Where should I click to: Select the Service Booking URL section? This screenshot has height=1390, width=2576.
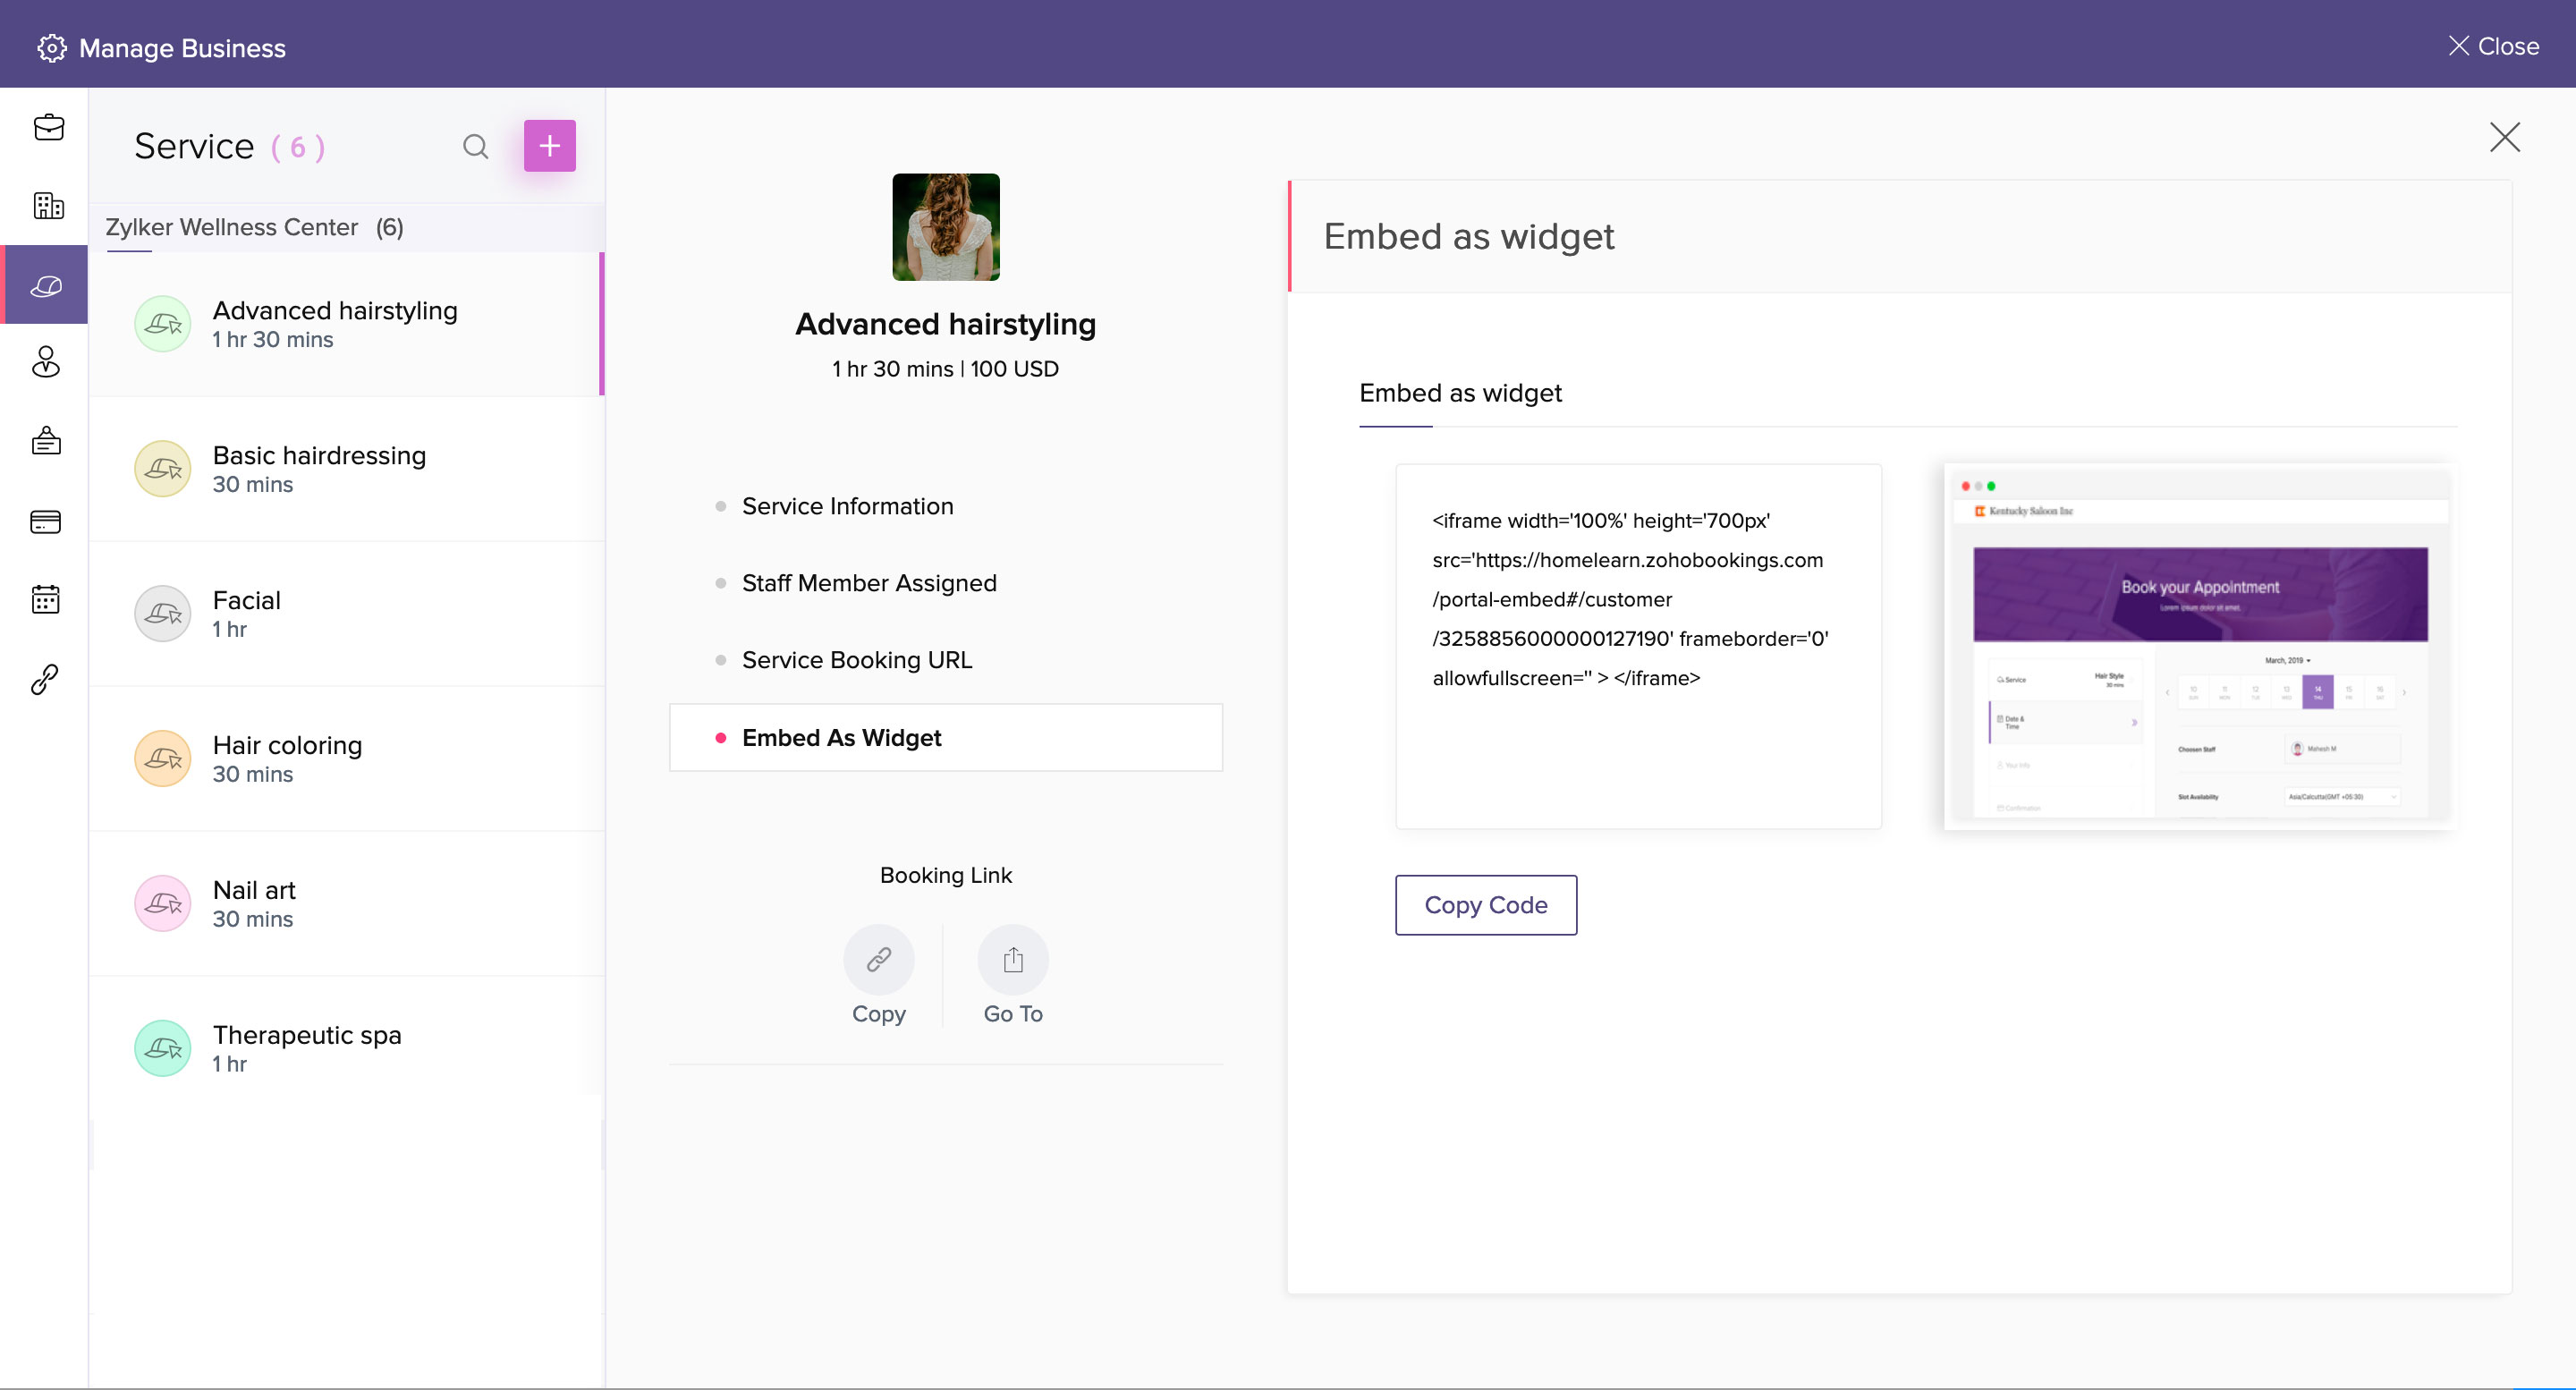tap(856, 660)
